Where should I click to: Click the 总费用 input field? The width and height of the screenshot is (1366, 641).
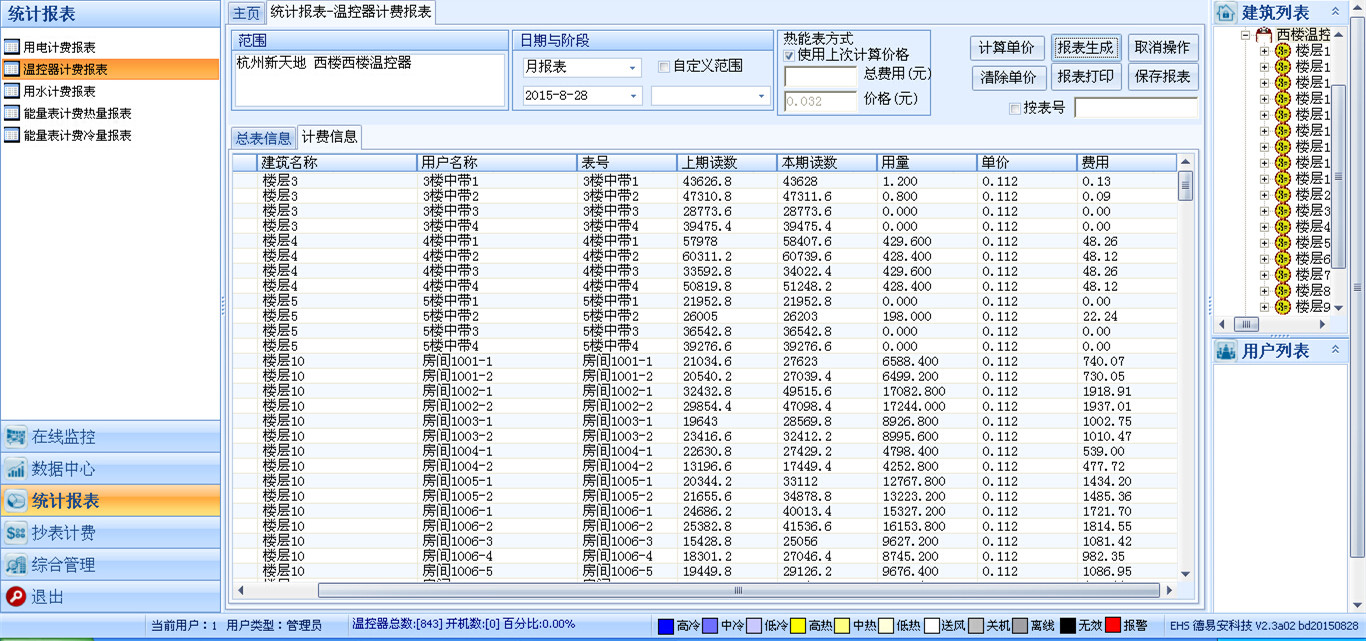820,76
